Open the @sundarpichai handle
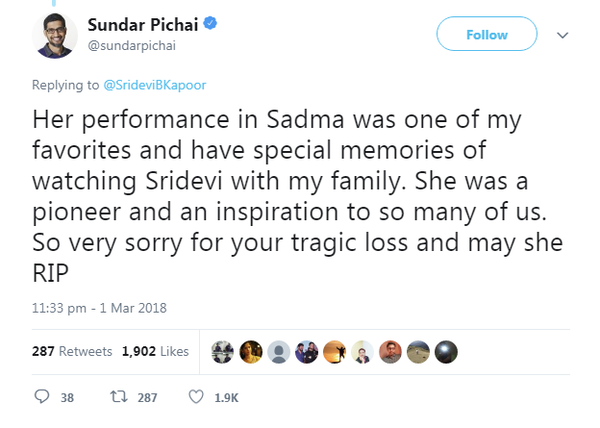This screenshot has width=600, height=428. coord(132,46)
